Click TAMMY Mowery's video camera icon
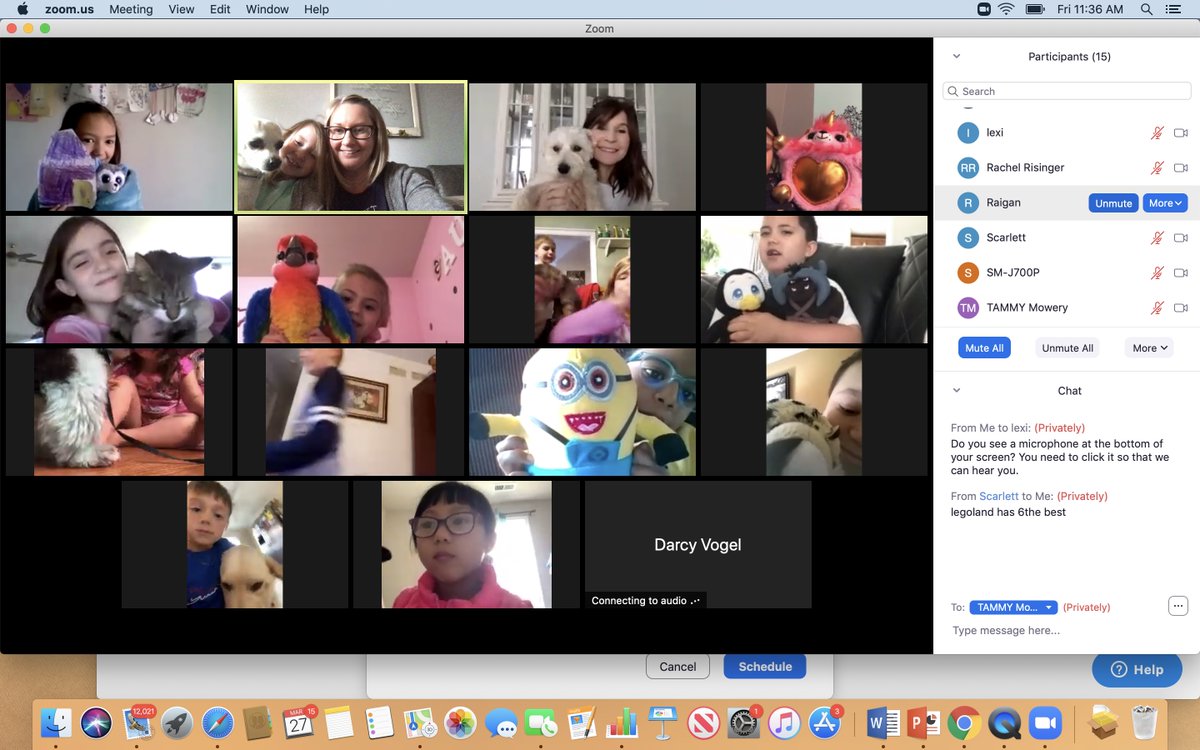 1181,308
